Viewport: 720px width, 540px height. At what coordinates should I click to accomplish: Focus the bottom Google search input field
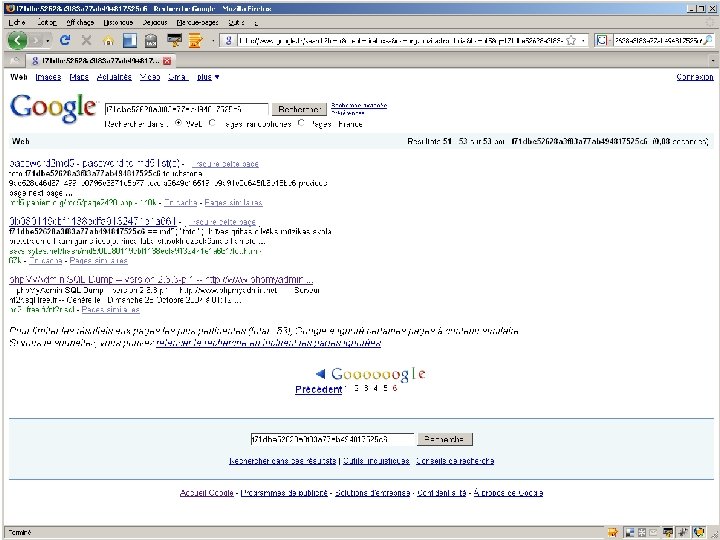pos(332,439)
